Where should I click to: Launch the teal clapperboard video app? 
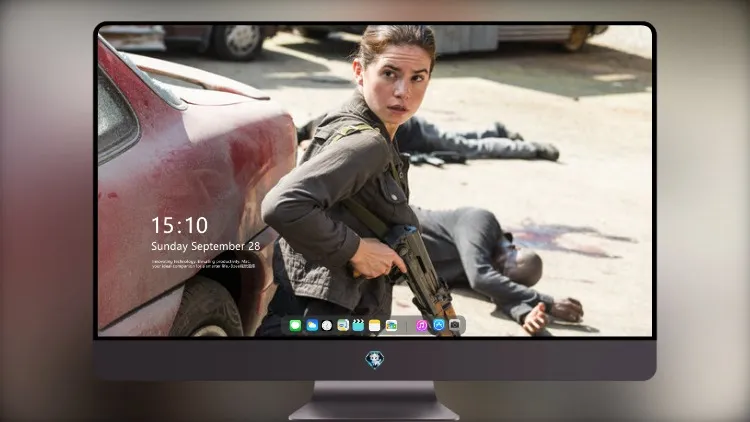pyautogui.click(x=359, y=326)
